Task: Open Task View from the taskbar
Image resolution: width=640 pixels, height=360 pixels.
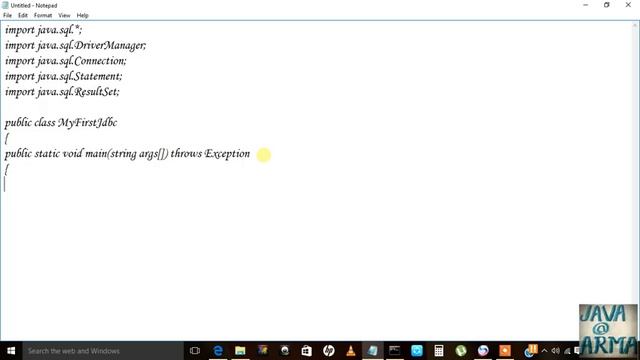Action: [x=195, y=351]
